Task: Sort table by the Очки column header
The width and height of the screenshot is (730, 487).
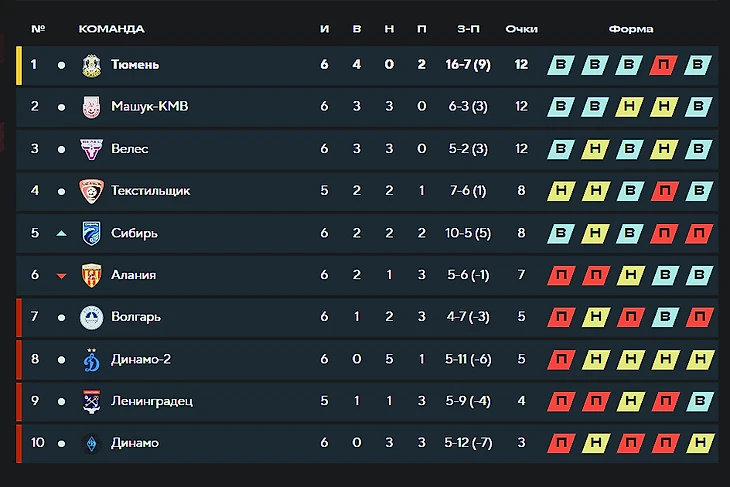Action: (x=521, y=29)
